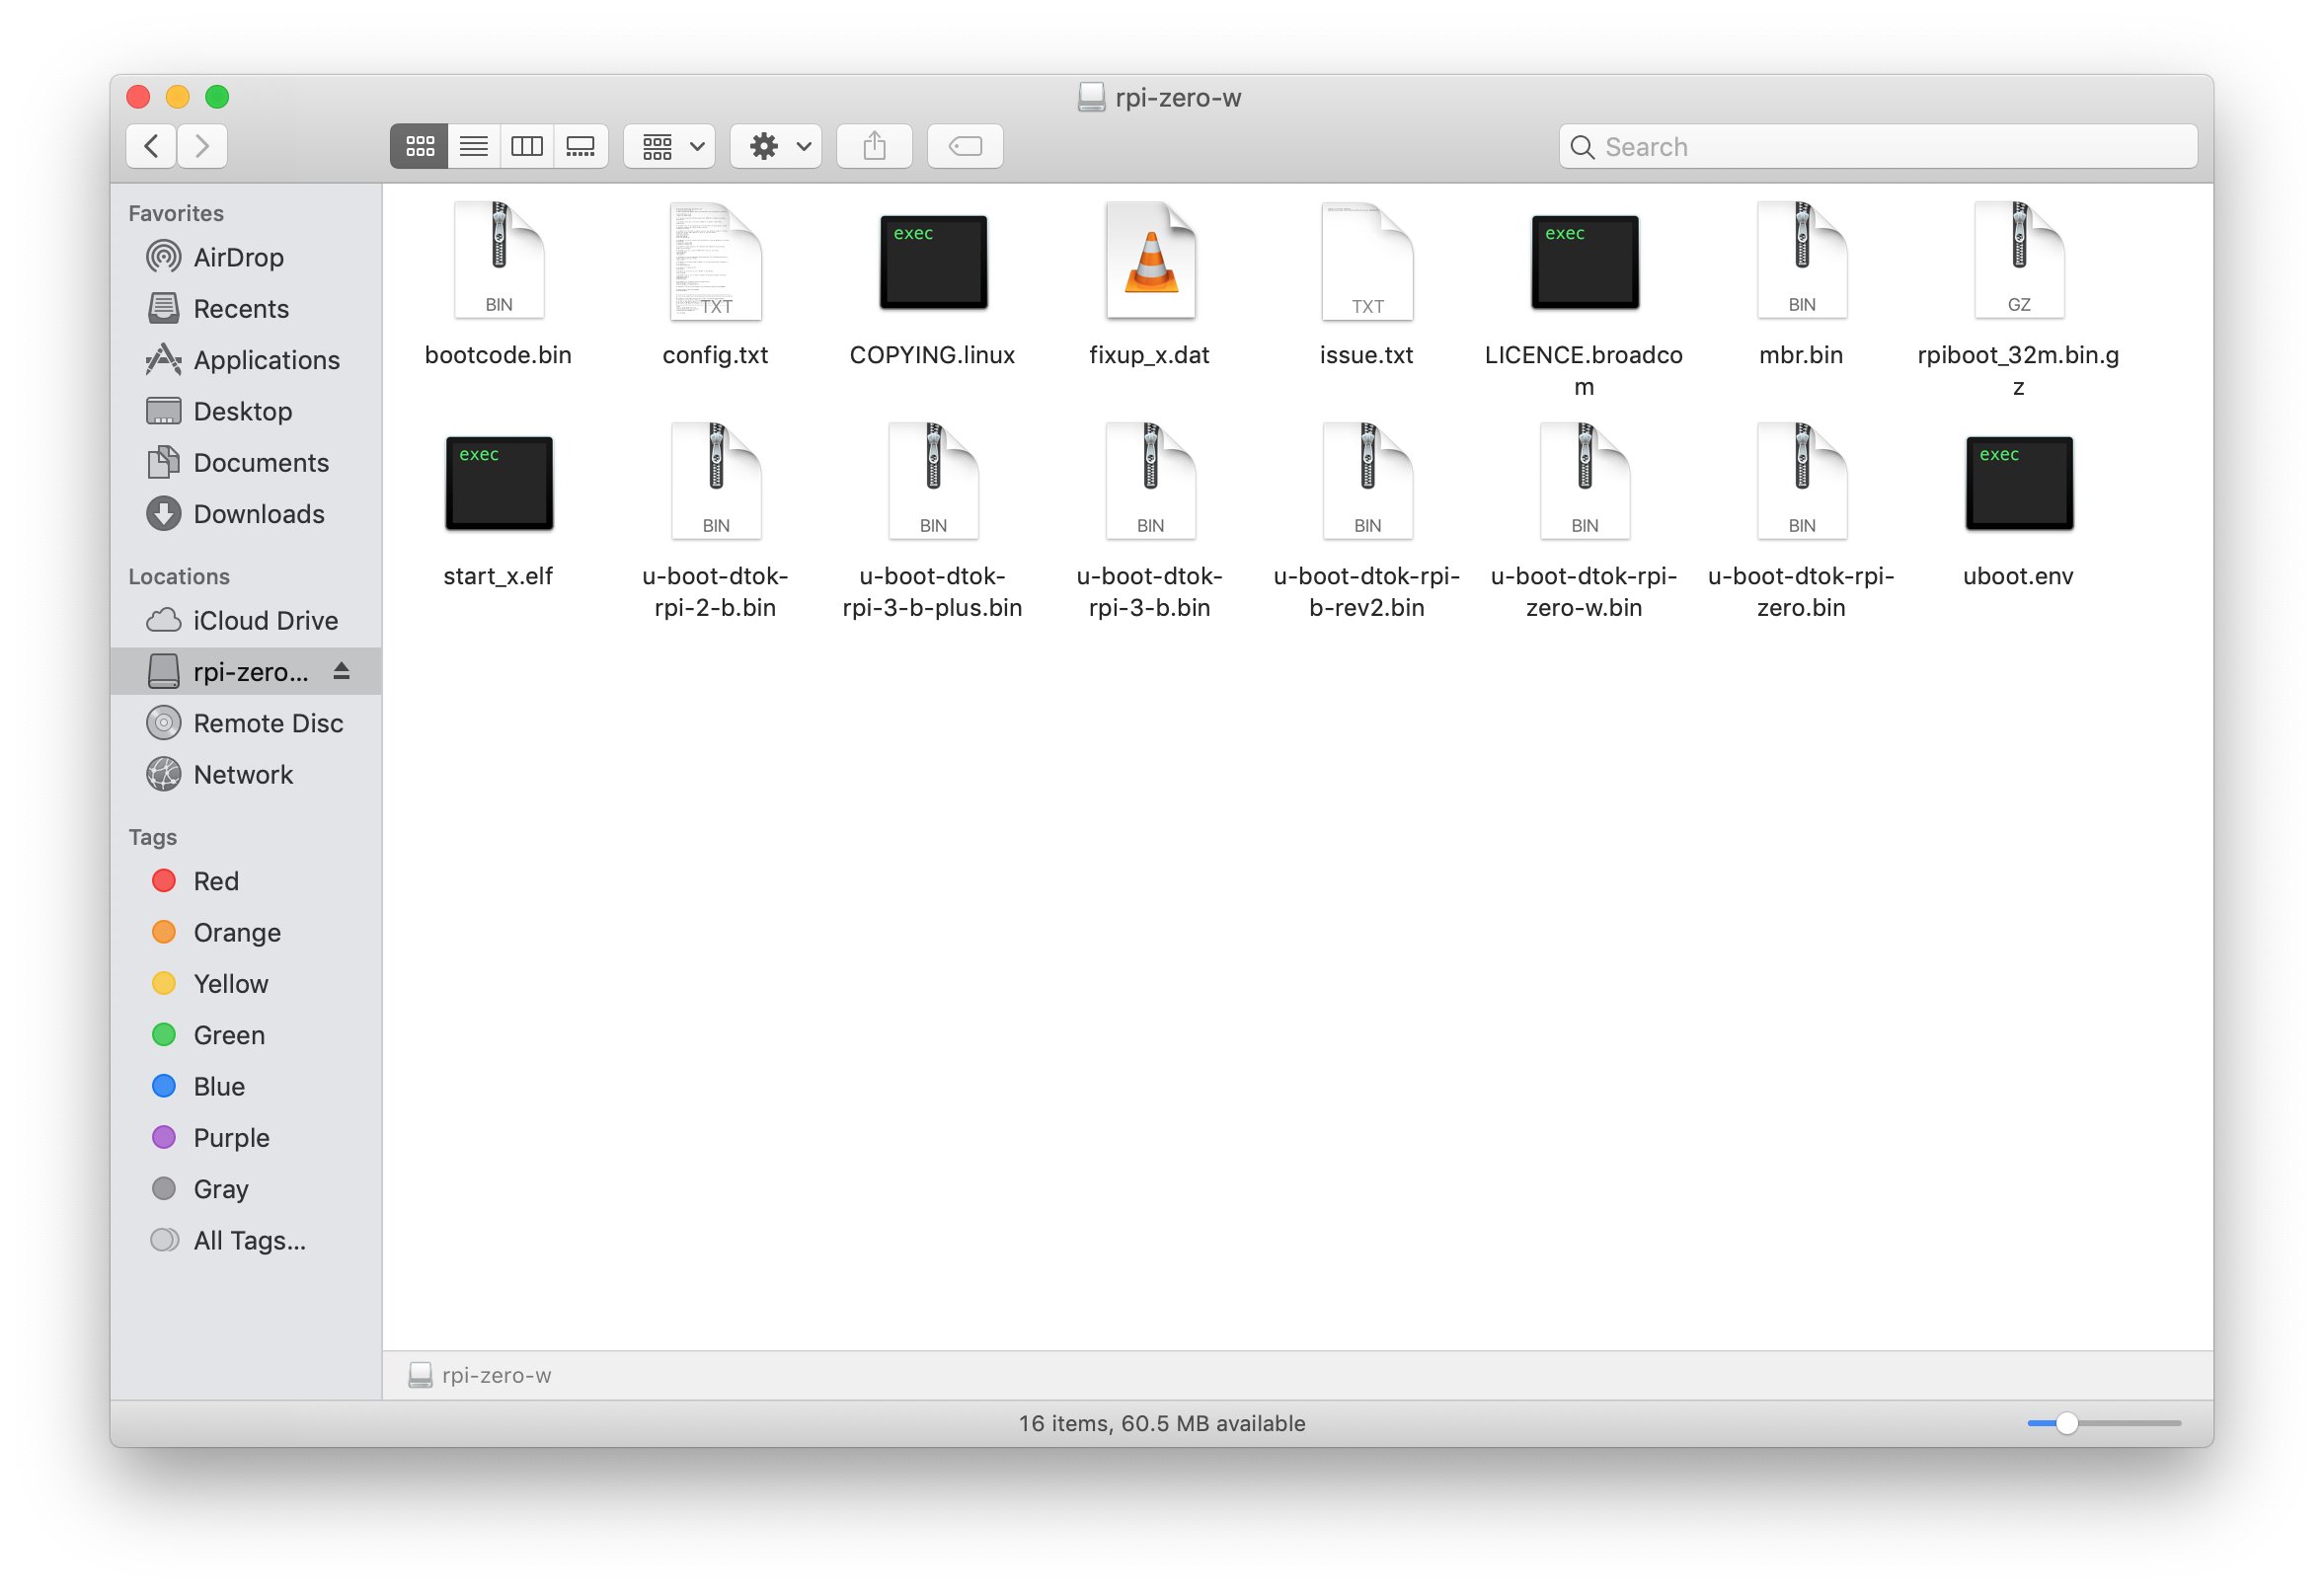Click the back navigation button
This screenshot has width=2324, height=1593.
[x=155, y=145]
